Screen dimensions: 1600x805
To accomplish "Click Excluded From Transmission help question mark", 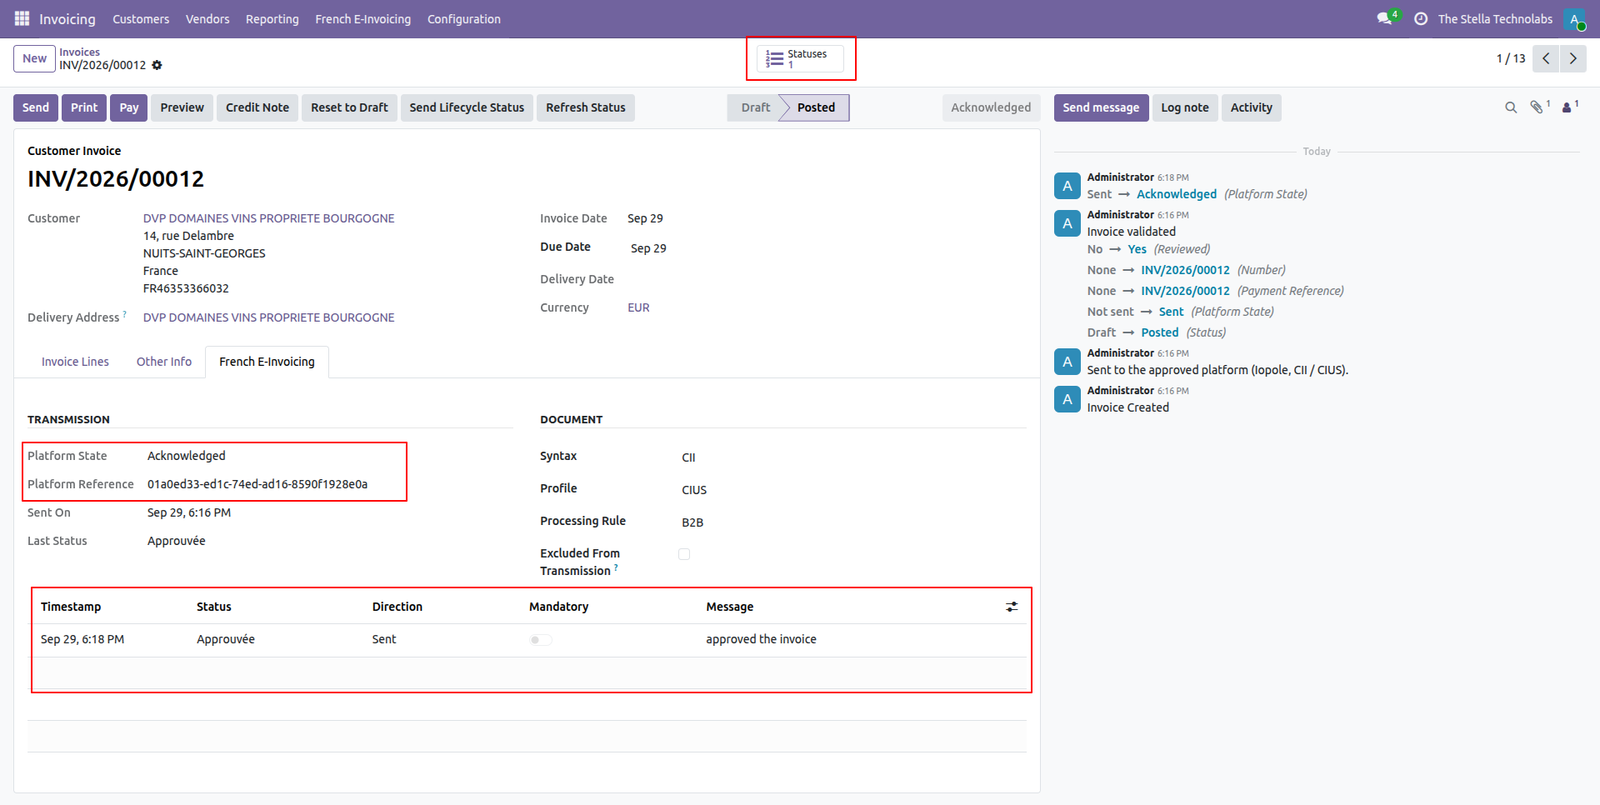I will (616, 567).
